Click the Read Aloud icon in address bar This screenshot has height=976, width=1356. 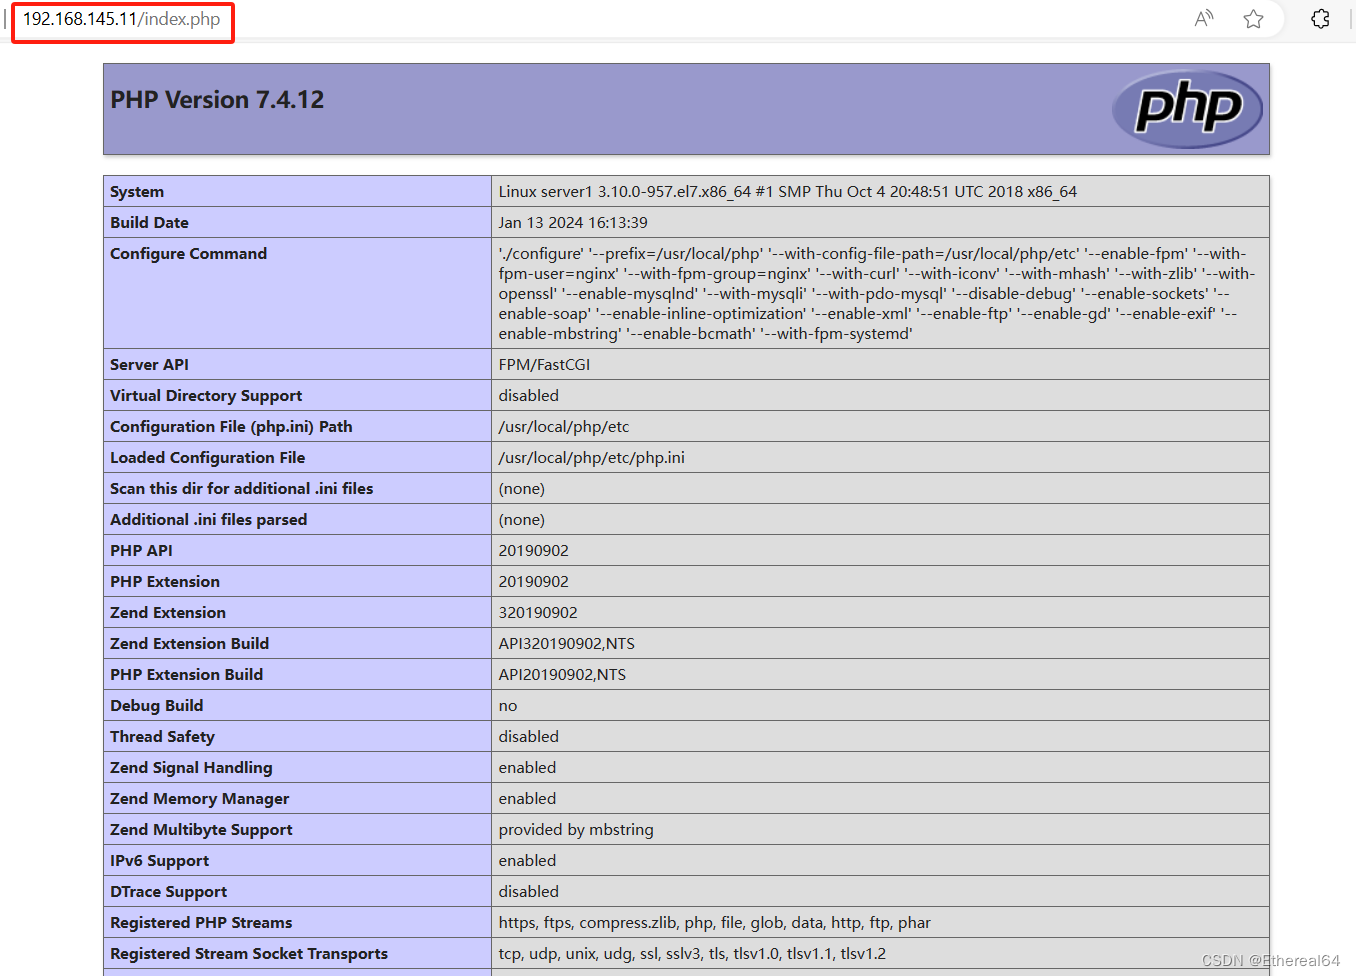click(x=1204, y=18)
